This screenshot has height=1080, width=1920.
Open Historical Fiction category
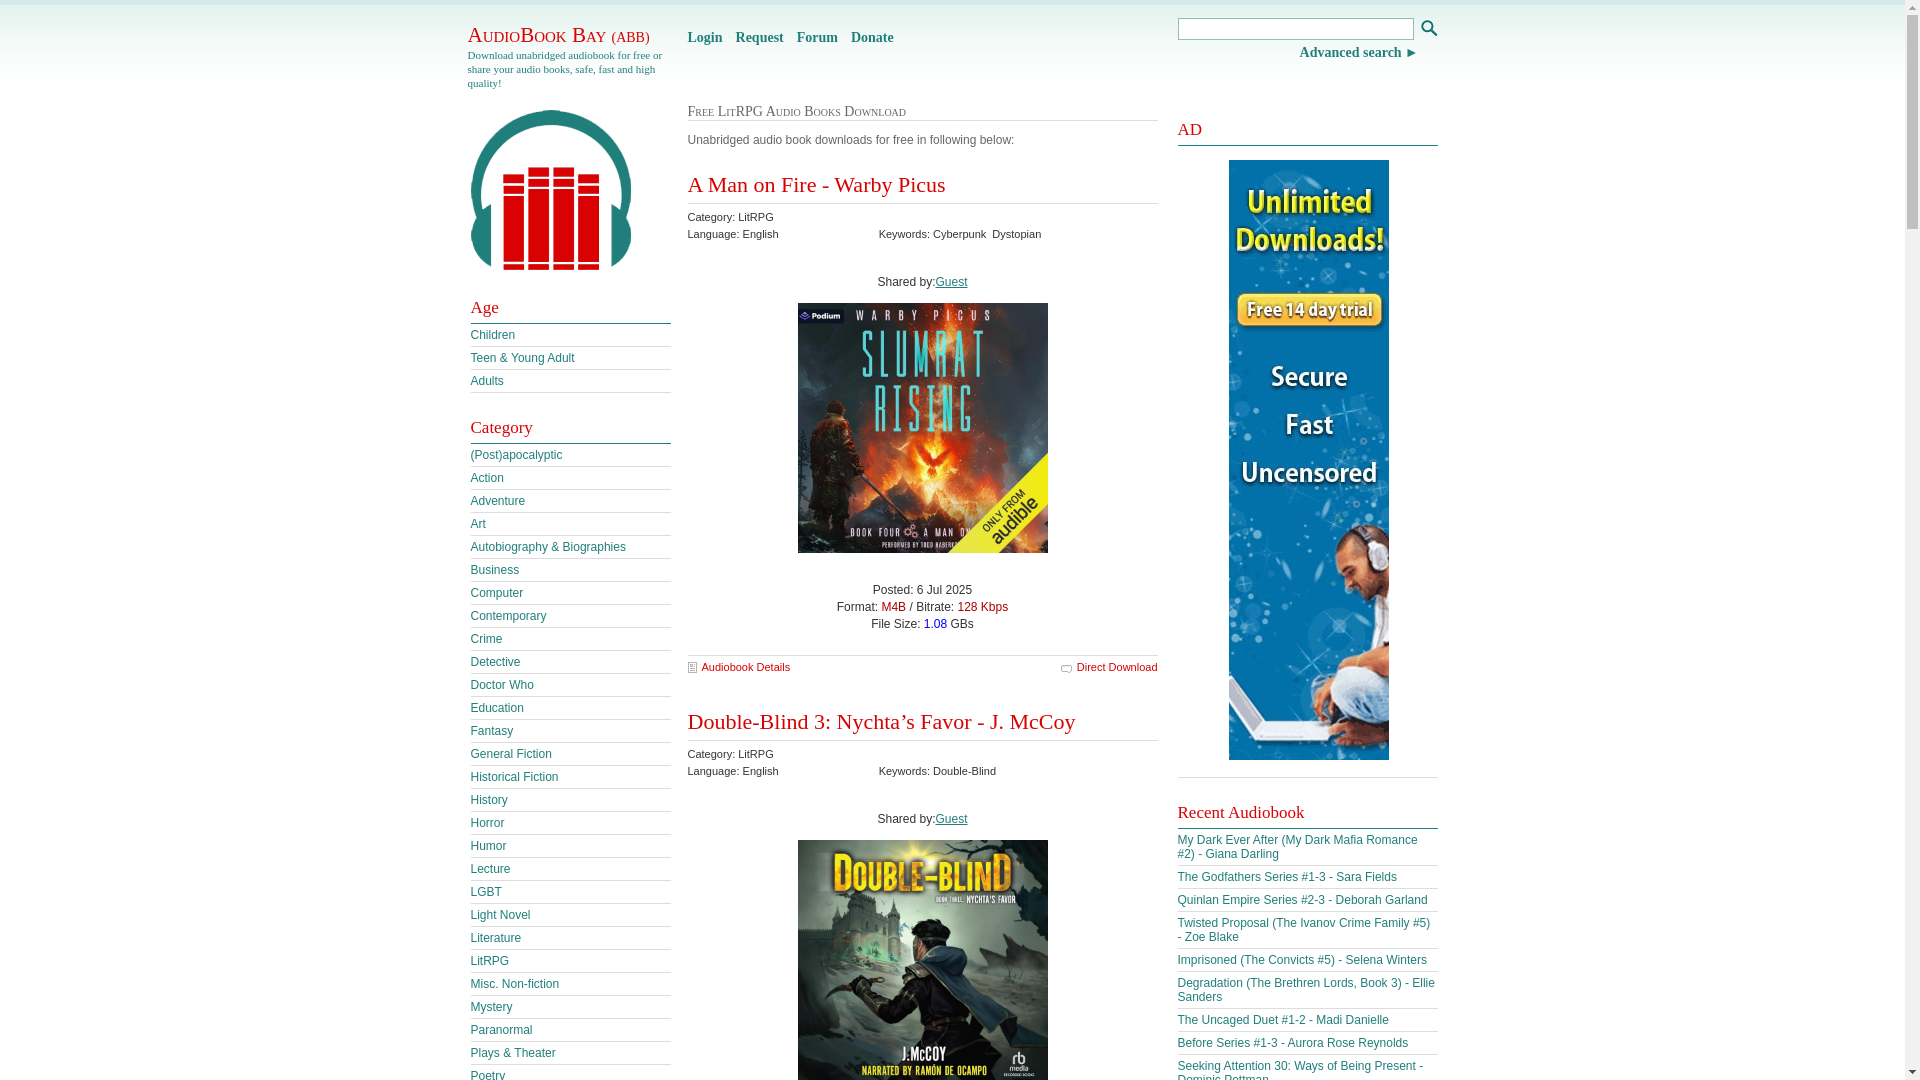(x=514, y=777)
